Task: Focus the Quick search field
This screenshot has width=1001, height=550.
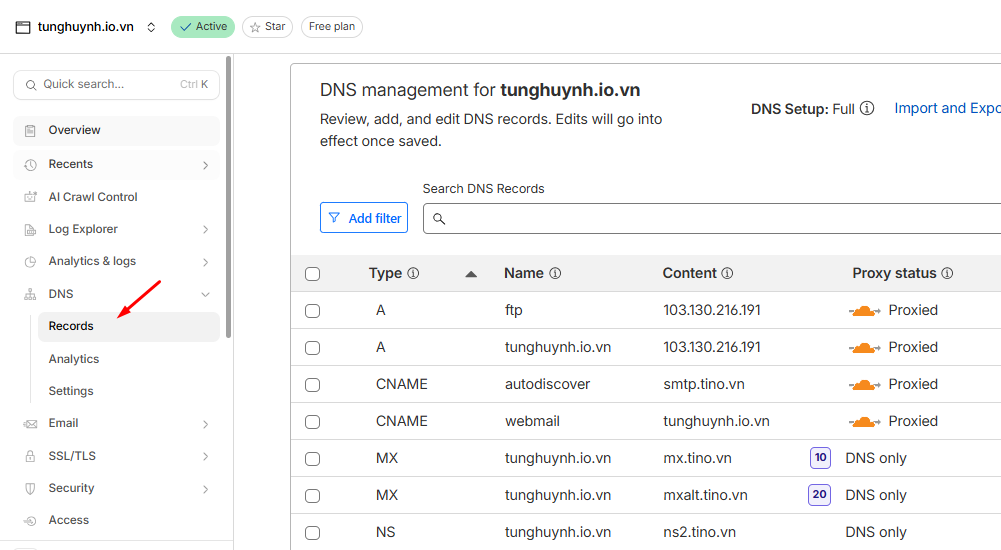Action: coord(116,85)
